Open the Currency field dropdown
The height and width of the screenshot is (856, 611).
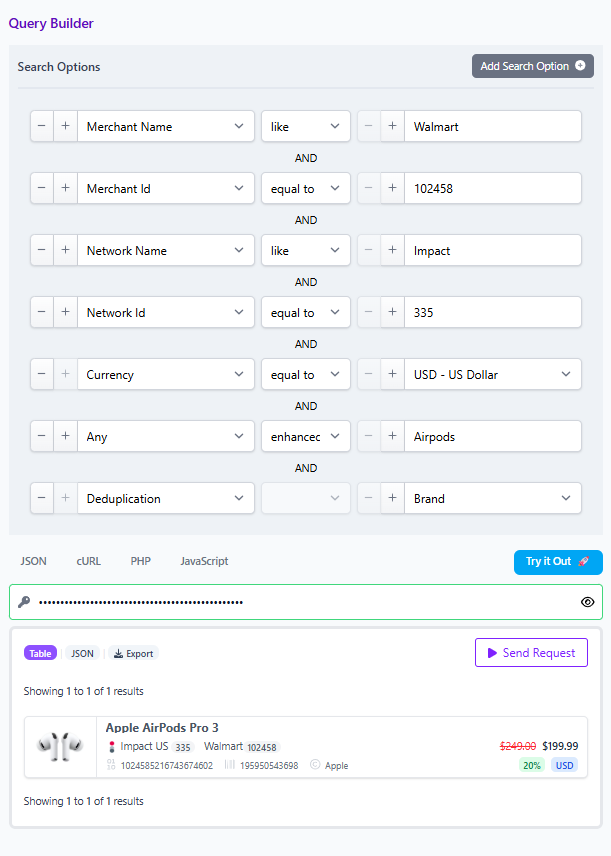click(166, 374)
